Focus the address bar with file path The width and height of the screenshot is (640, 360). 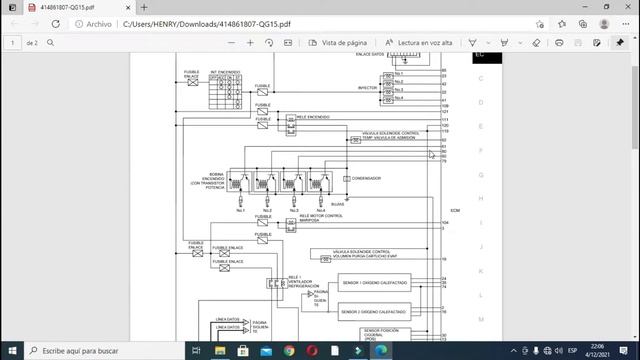[x=207, y=24]
